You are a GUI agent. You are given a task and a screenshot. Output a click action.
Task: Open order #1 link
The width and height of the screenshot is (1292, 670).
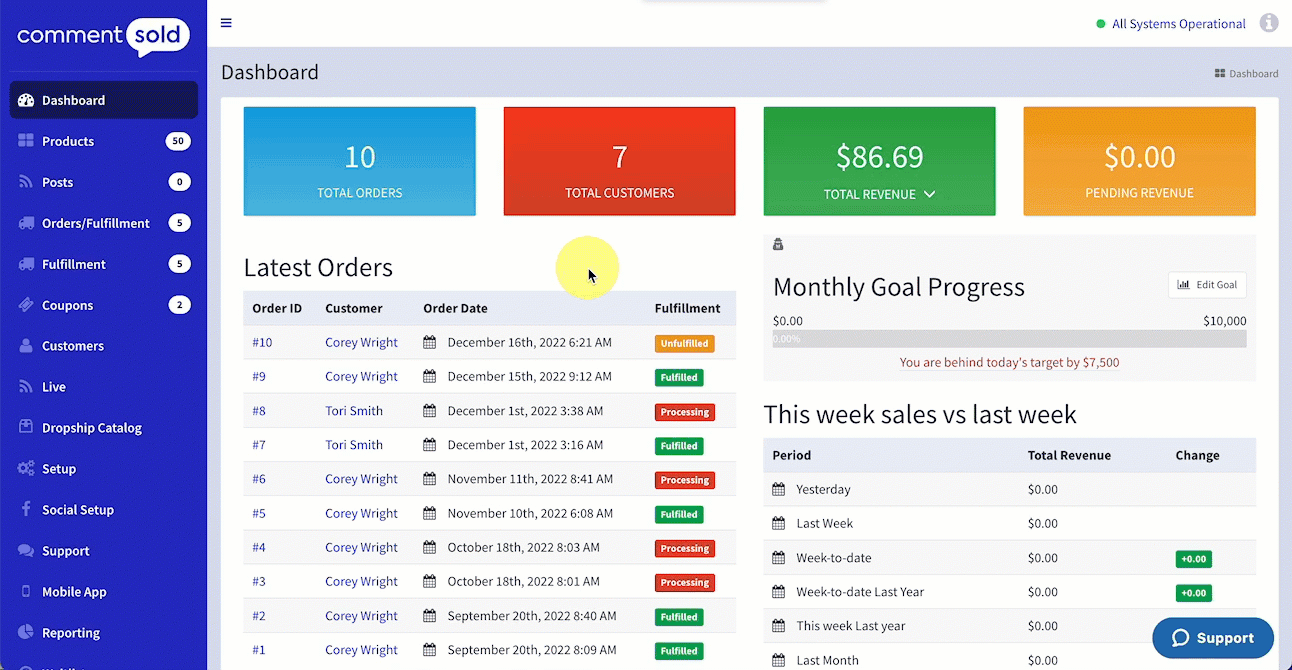tap(259, 650)
